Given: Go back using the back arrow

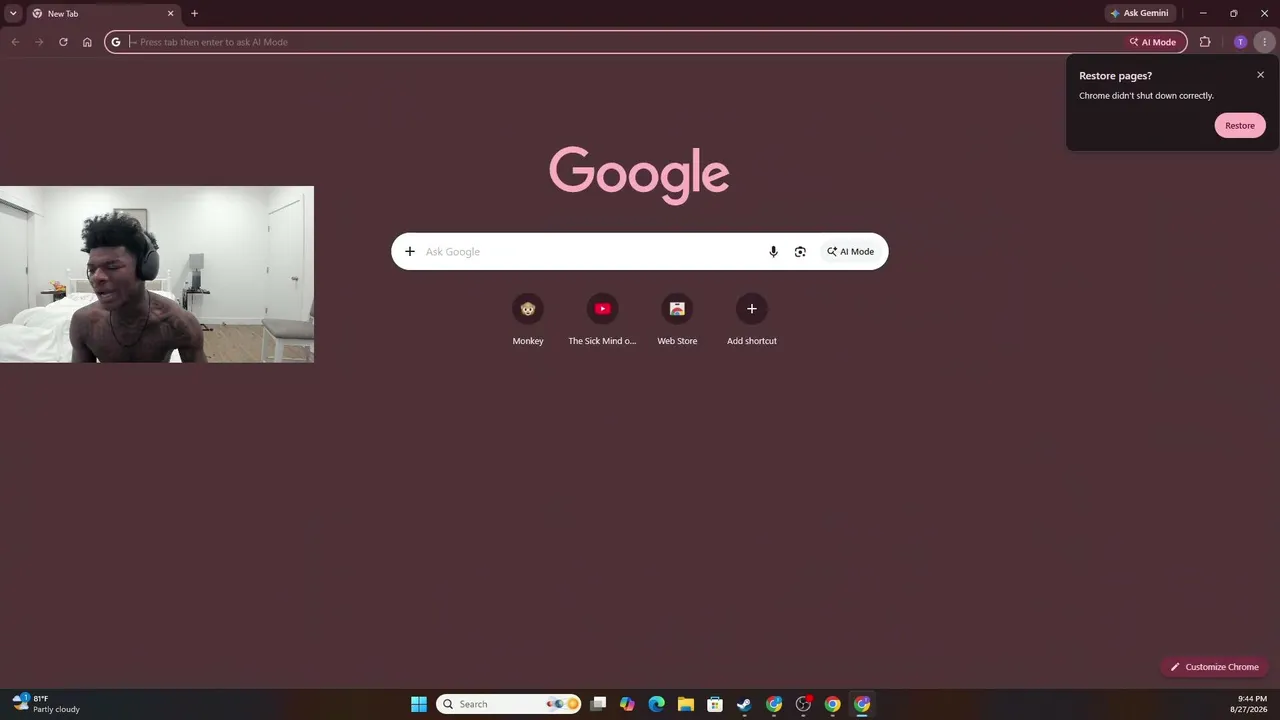Looking at the screenshot, I should tap(15, 42).
